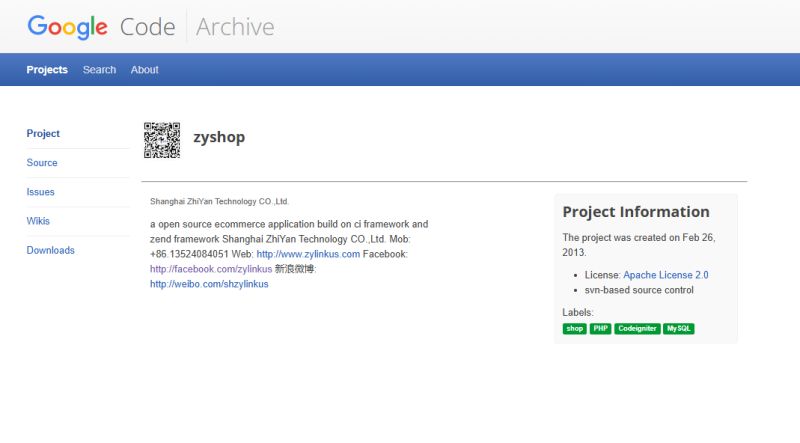Click the project created on Feb 26 text

click(x=639, y=245)
